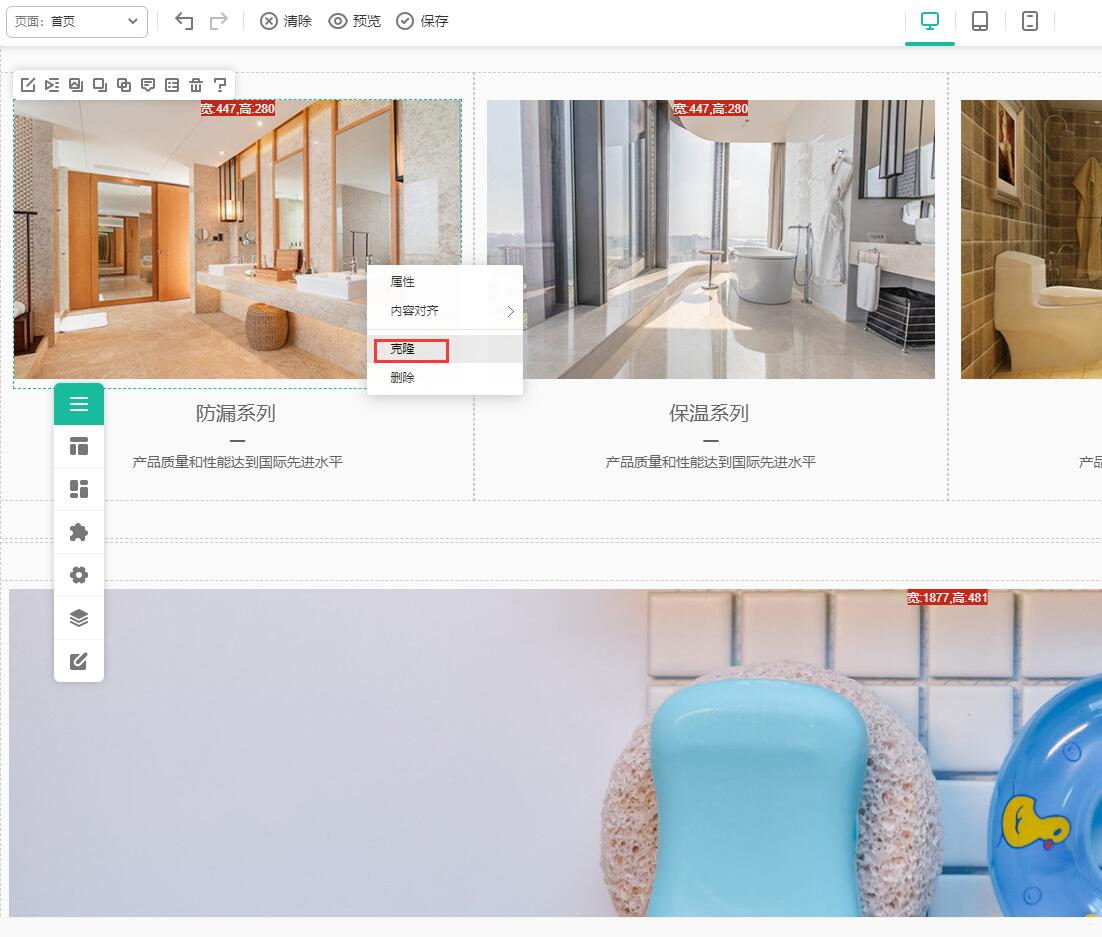Click the clone duplicate icon in element toolbar
This screenshot has height=937, width=1102.
124,85
